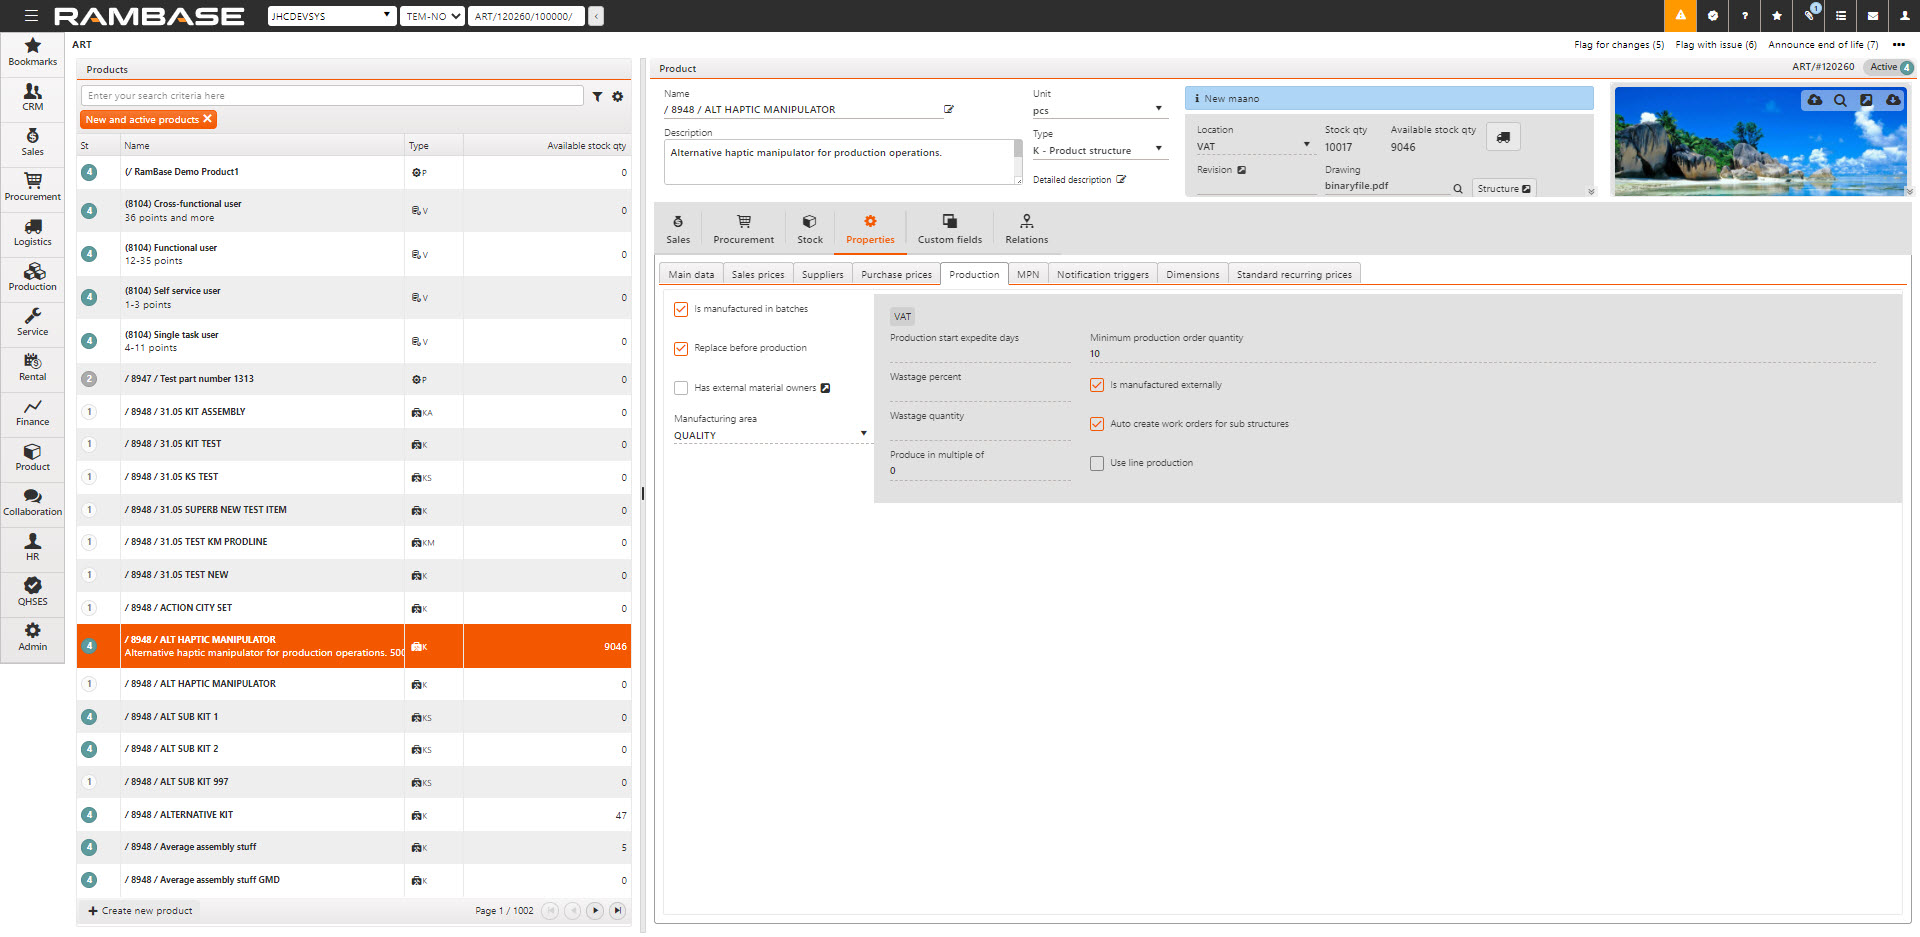Toggle 'Is manufactured in batches' checkbox
The width and height of the screenshot is (1920, 937).
[681, 310]
